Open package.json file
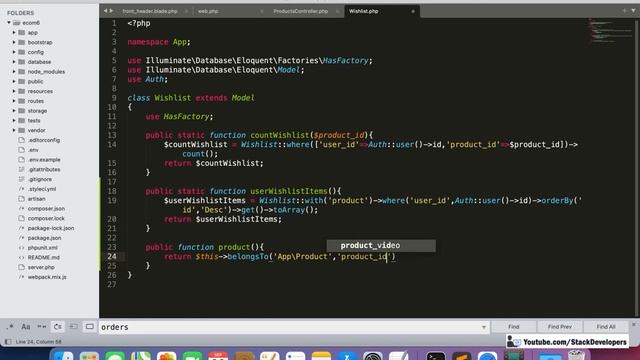This screenshot has width=640, height=360. click(x=44, y=238)
